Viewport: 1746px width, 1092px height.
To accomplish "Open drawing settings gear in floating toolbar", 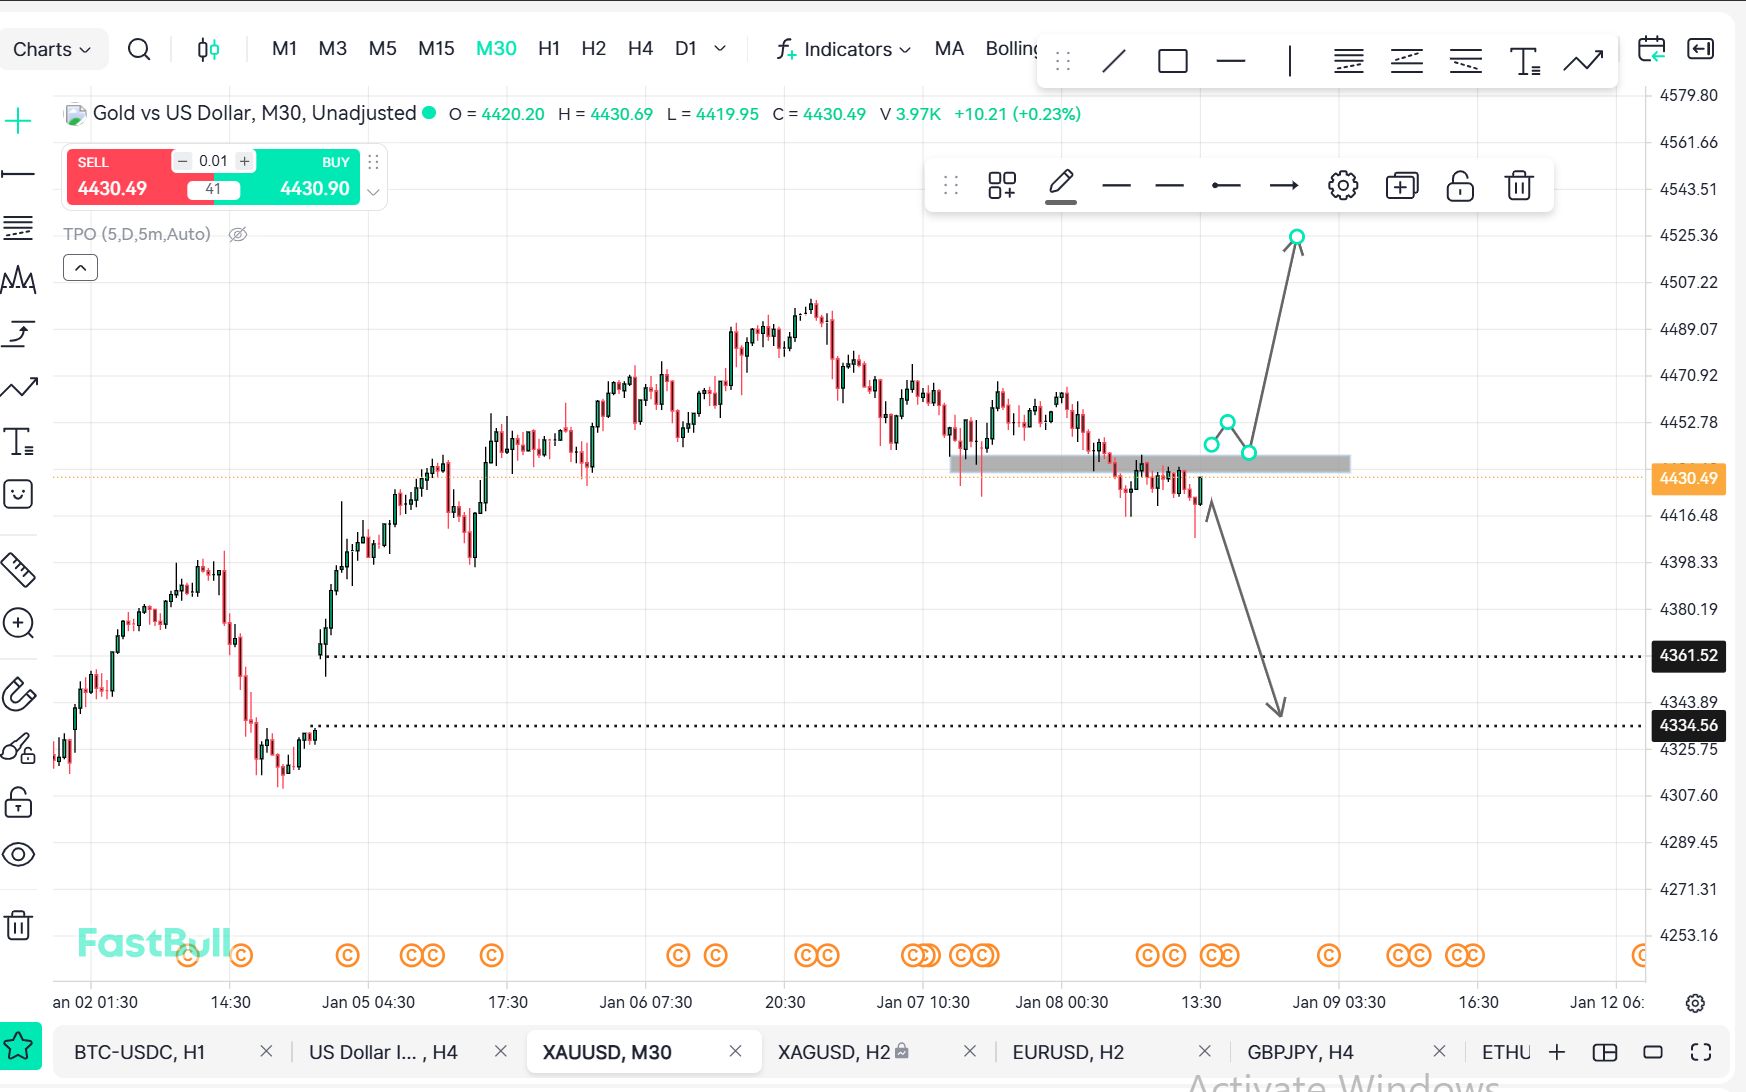I will click(x=1342, y=186).
